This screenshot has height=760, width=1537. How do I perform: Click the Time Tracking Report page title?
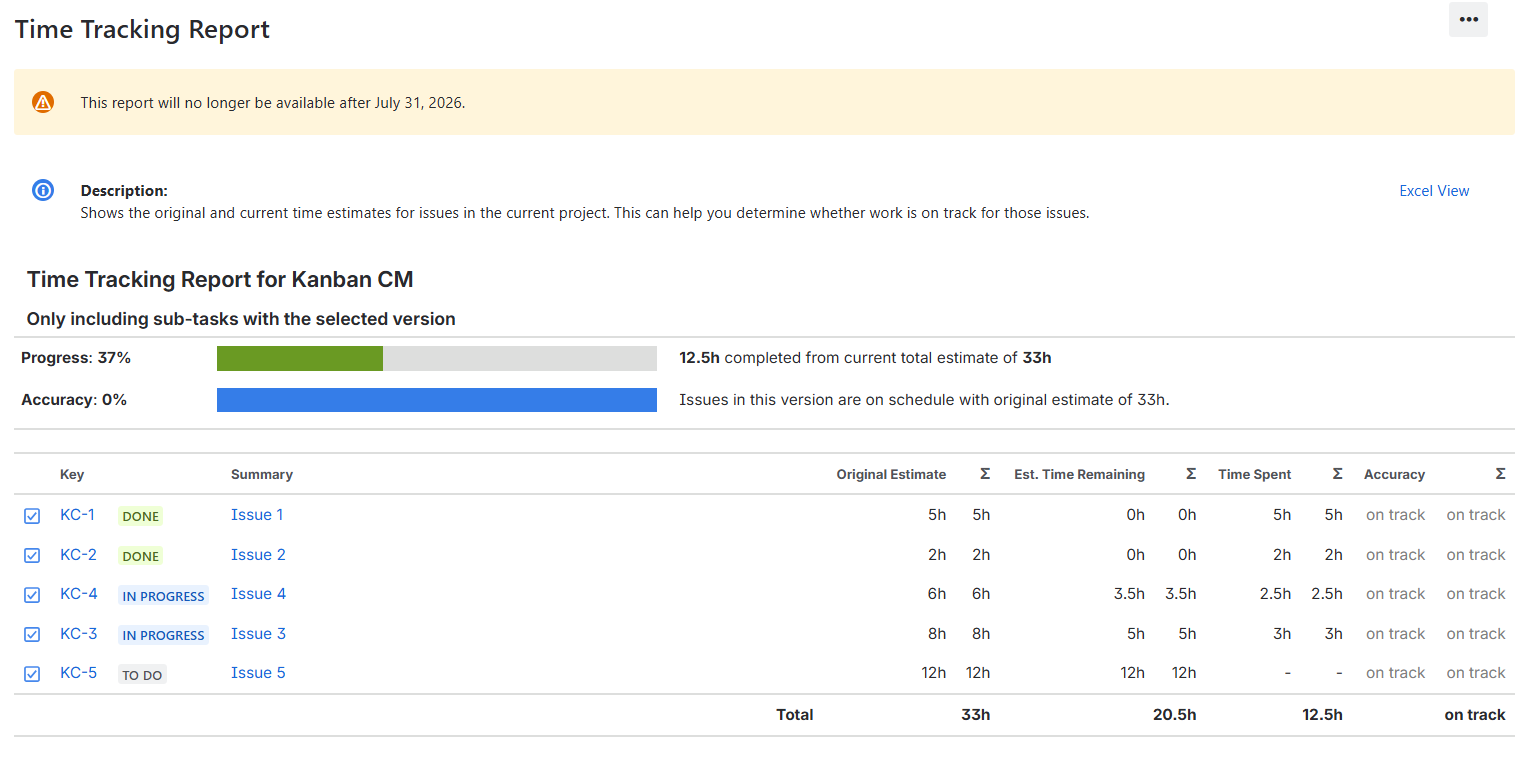click(x=142, y=29)
